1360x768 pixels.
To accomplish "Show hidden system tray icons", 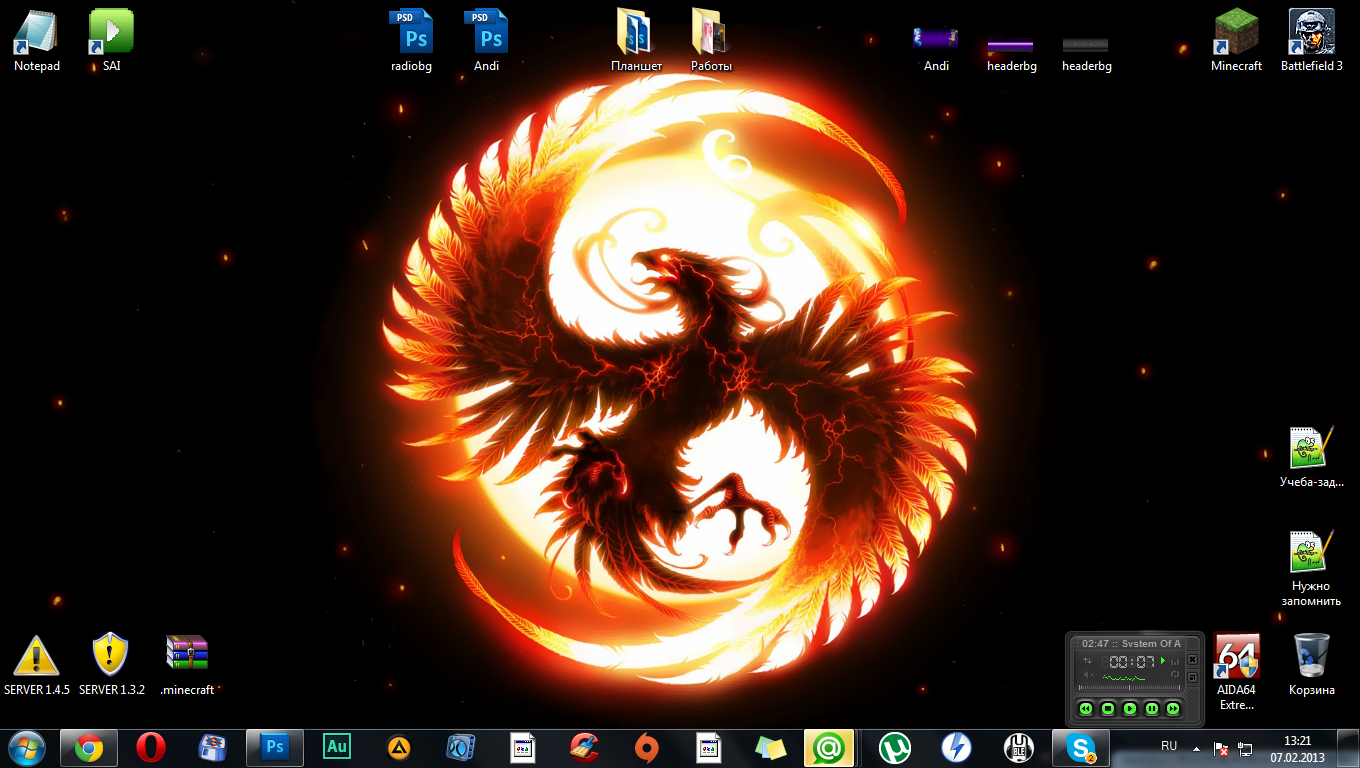I will tap(1196, 748).
